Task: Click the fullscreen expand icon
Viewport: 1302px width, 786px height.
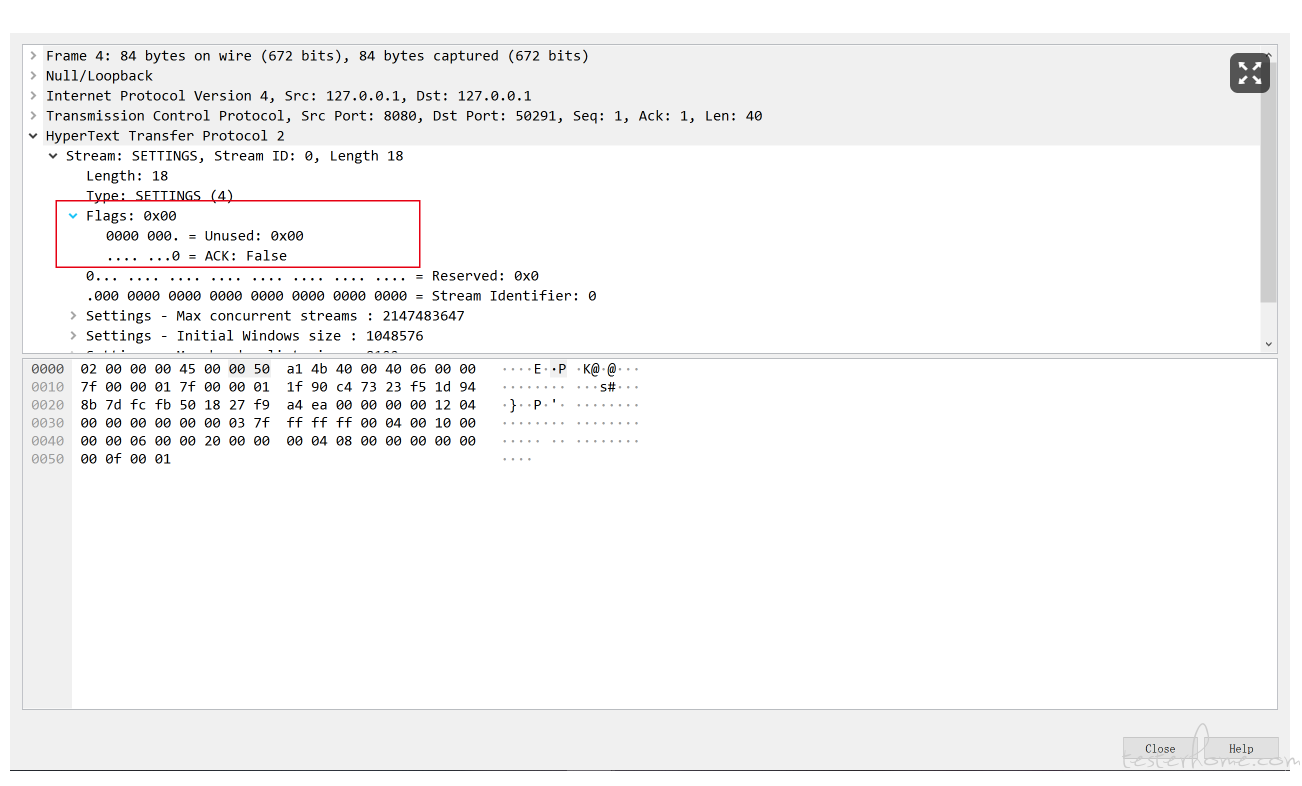Action: pyautogui.click(x=1249, y=73)
